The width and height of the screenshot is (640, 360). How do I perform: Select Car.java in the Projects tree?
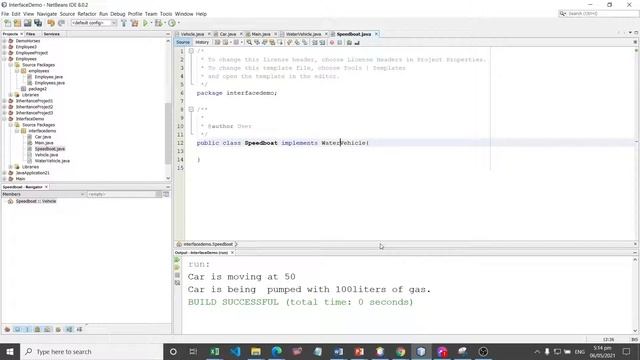(x=43, y=137)
